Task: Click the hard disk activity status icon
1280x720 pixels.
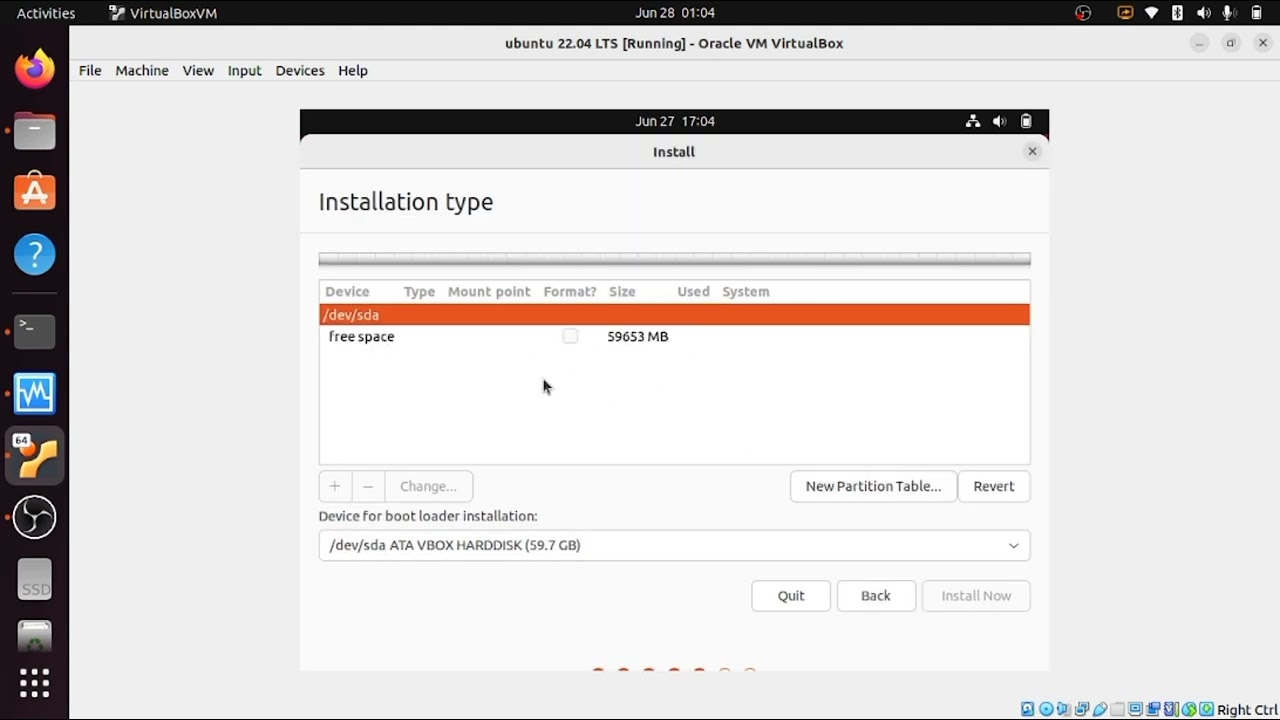Action: pyautogui.click(x=1028, y=710)
